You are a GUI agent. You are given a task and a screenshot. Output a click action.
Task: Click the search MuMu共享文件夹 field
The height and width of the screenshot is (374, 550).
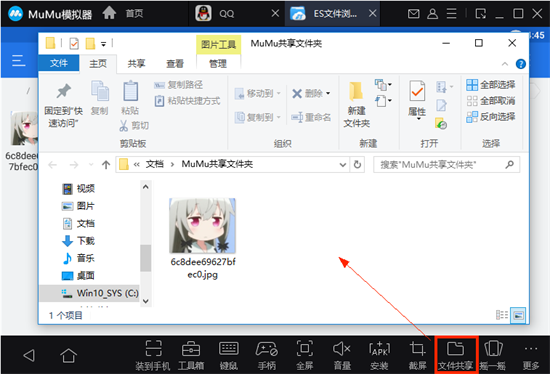(x=446, y=165)
